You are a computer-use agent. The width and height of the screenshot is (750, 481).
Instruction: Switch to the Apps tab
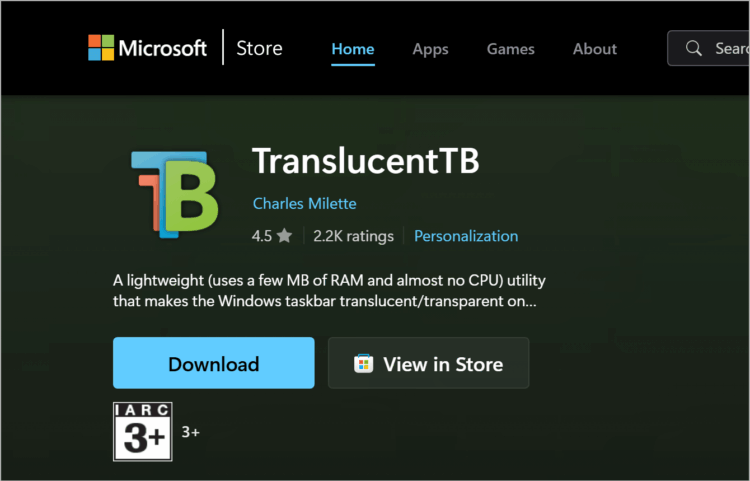(430, 49)
